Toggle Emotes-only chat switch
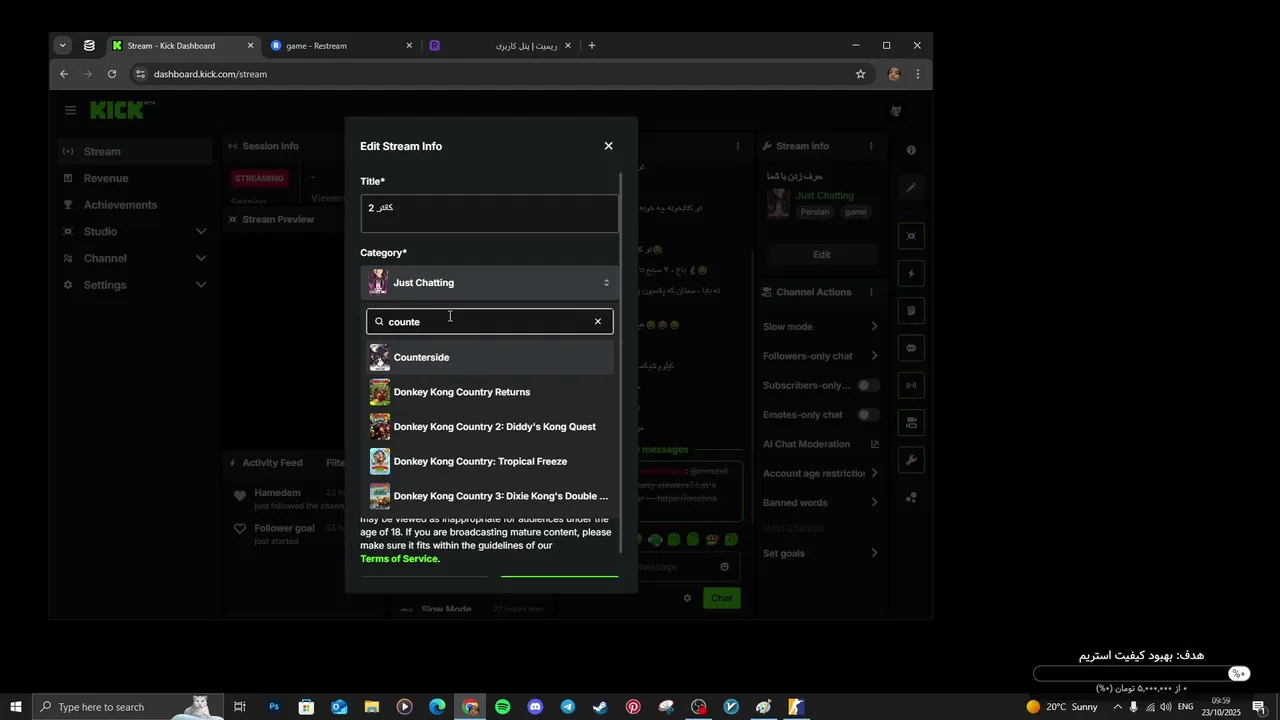Screen dimensions: 1280x720 tap(869, 414)
